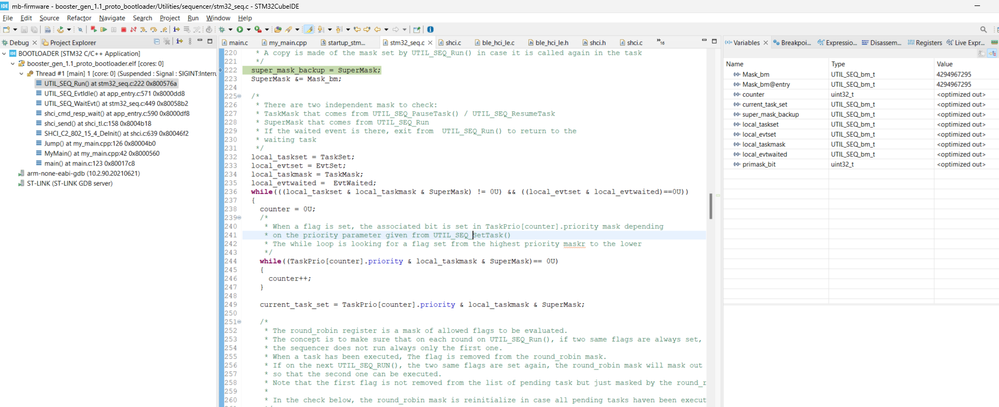The image size is (999, 407).
Task: Click the Save All toolbar icon
Action: [x=34, y=29]
